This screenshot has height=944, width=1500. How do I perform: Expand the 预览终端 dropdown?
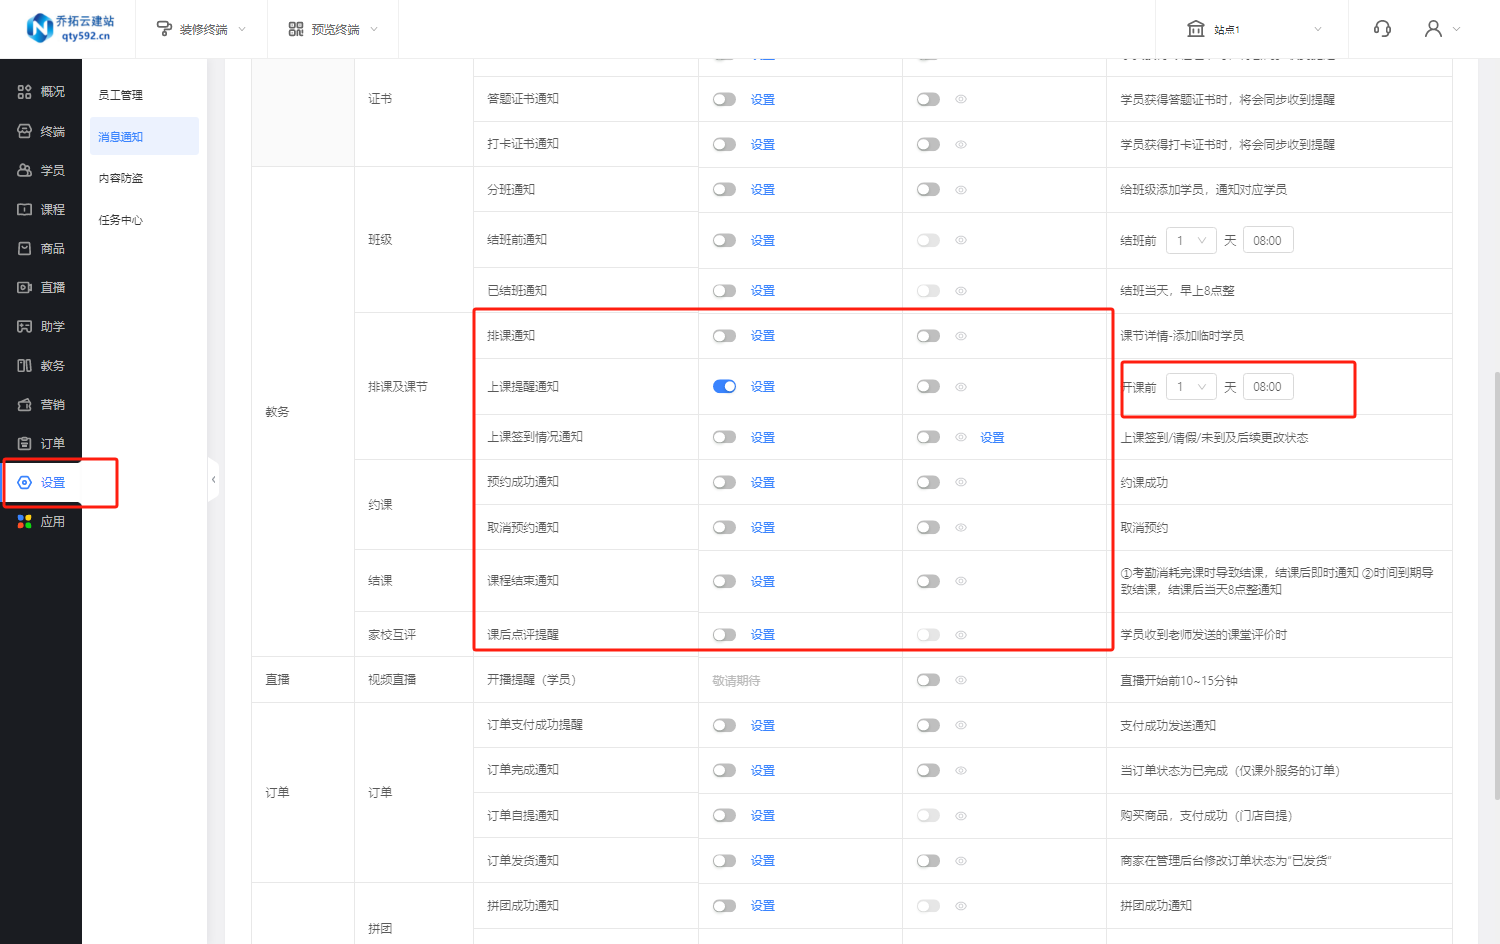pos(374,29)
